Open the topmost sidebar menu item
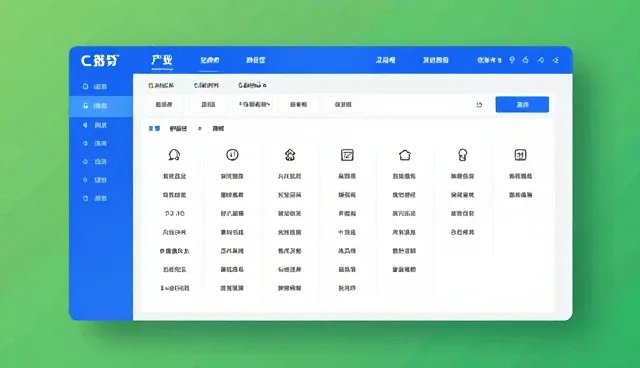Screen dimensions: 640x368 pos(95,86)
